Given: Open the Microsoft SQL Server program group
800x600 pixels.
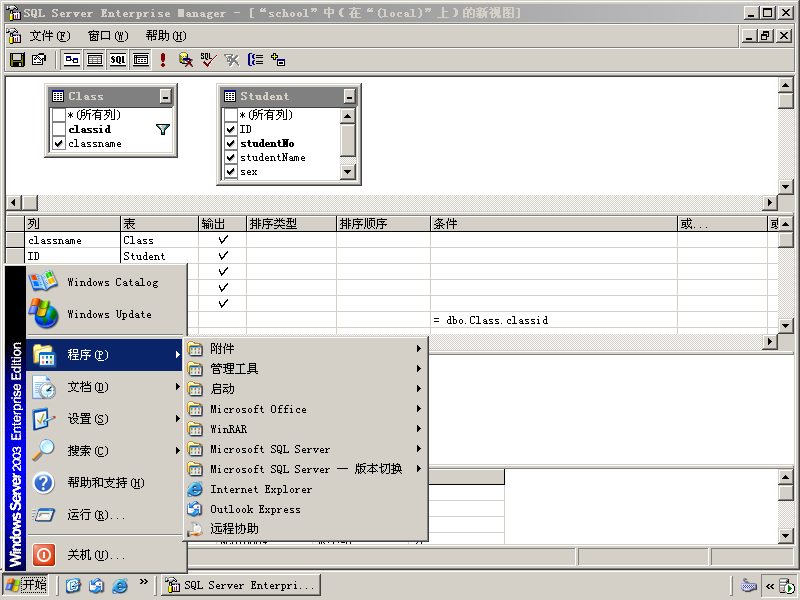Looking at the screenshot, I should (x=305, y=449).
